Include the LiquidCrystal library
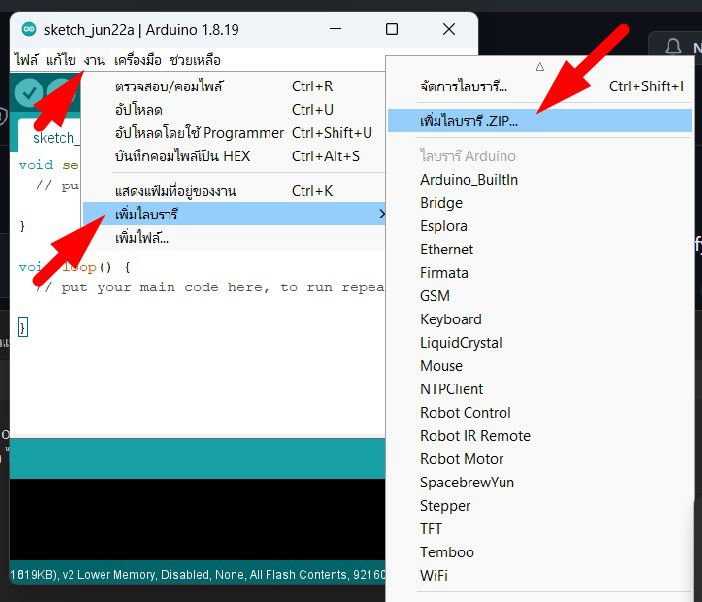Image resolution: width=702 pixels, height=602 pixels. [x=461, y=343]
